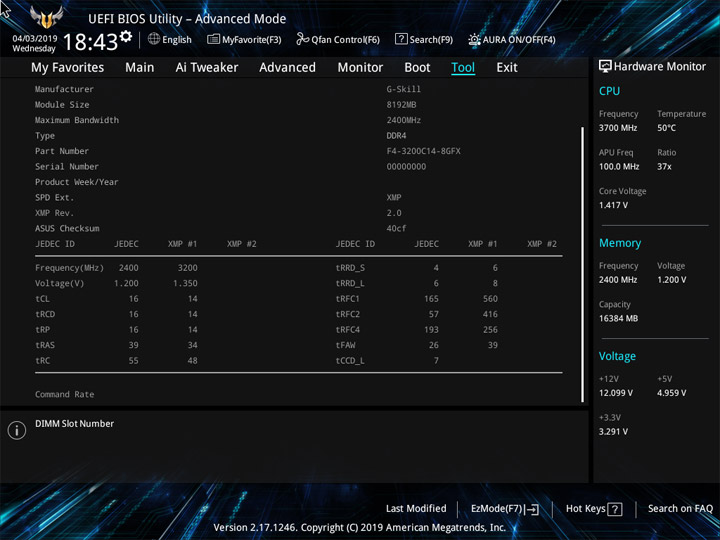Click the globe language icon
The width and height of the screenshot is (720, 540).
(154, 39)
